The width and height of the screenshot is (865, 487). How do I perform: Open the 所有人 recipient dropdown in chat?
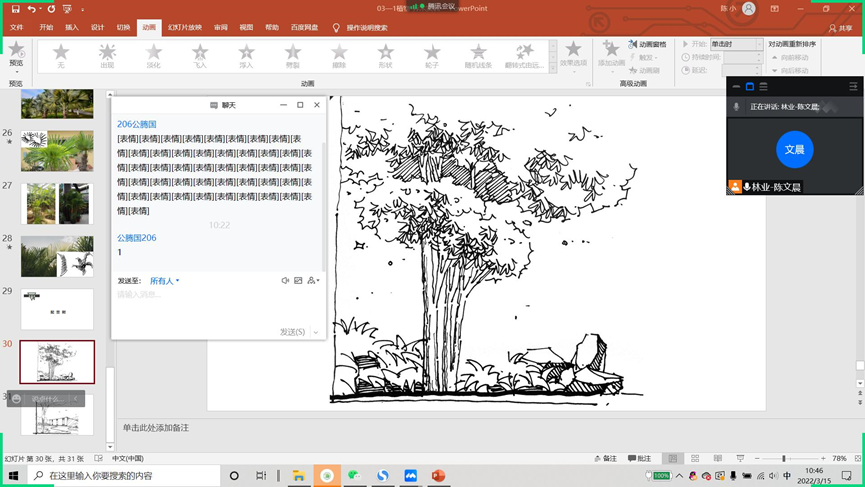(x=165, y=281)
